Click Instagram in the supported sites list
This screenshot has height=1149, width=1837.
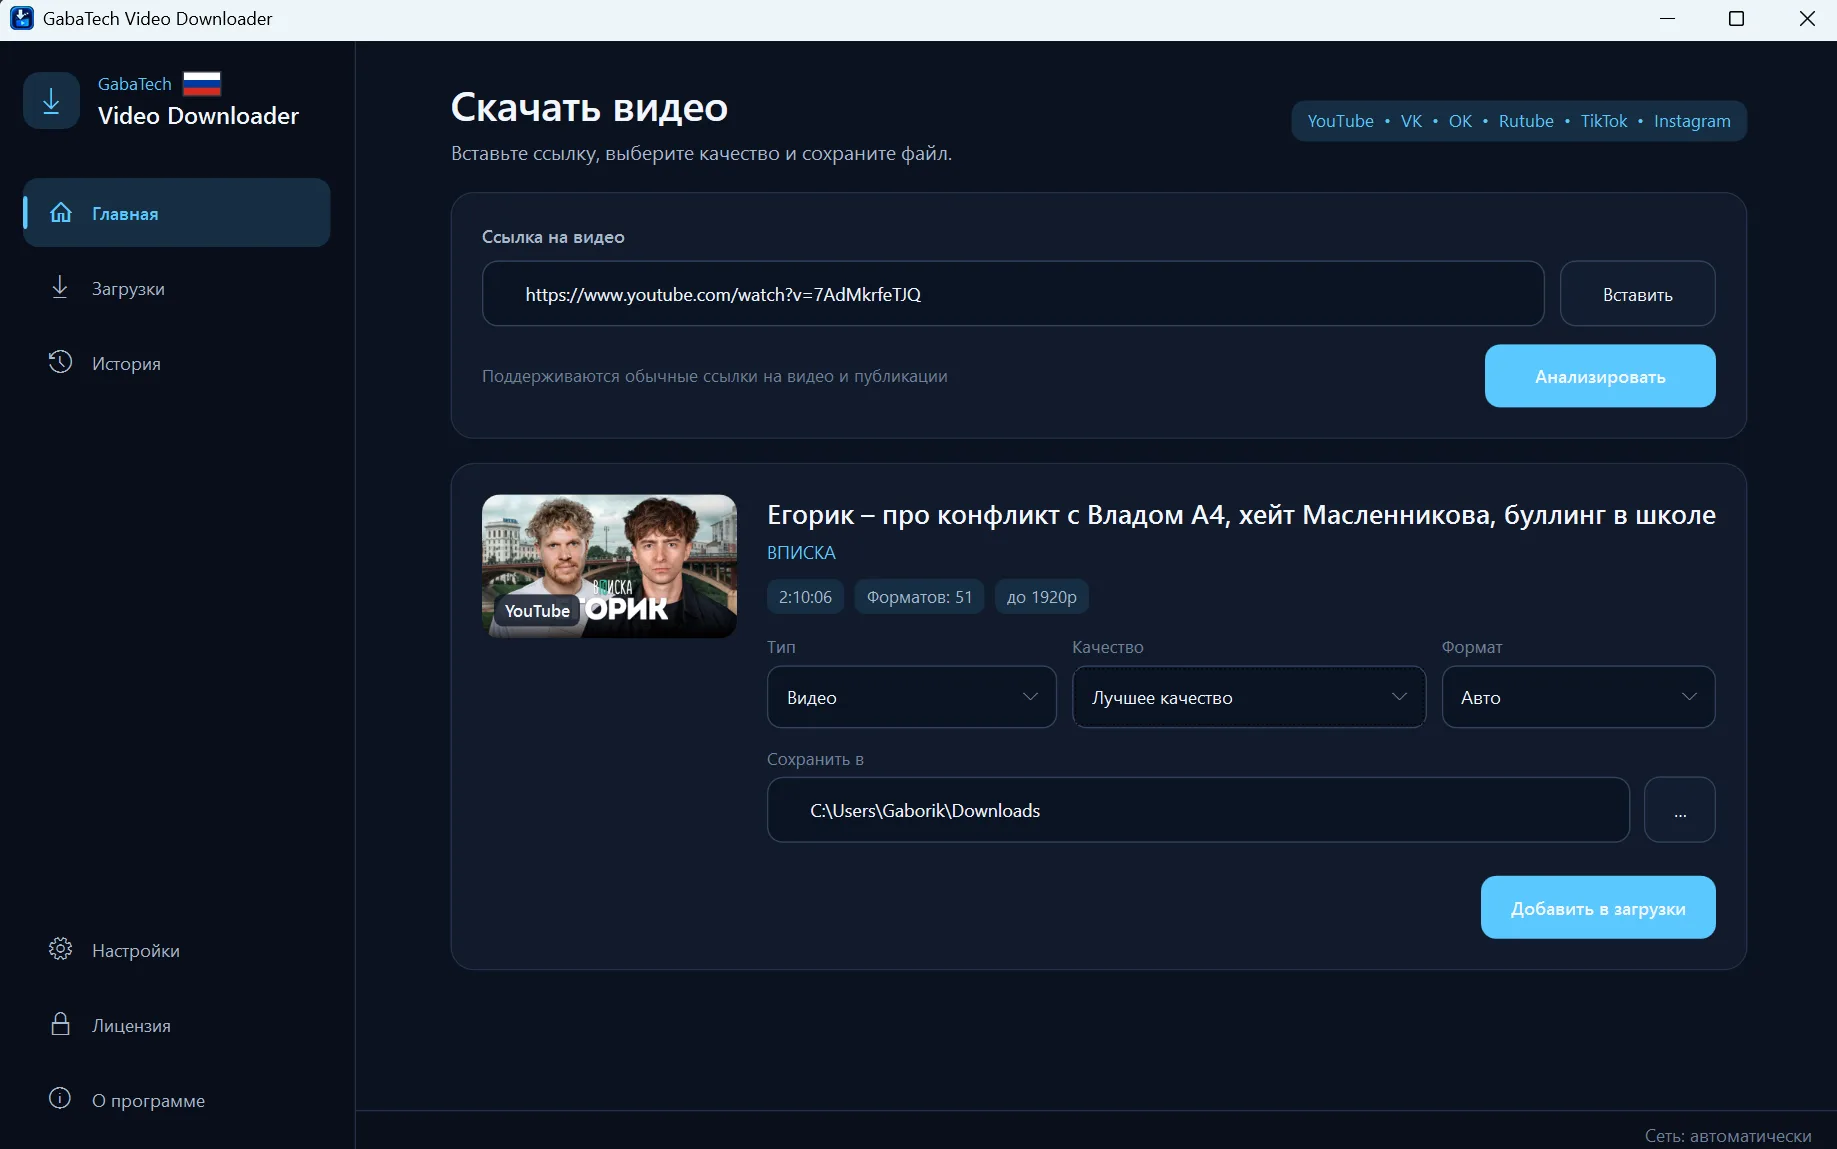click(x=1692, y=121)
